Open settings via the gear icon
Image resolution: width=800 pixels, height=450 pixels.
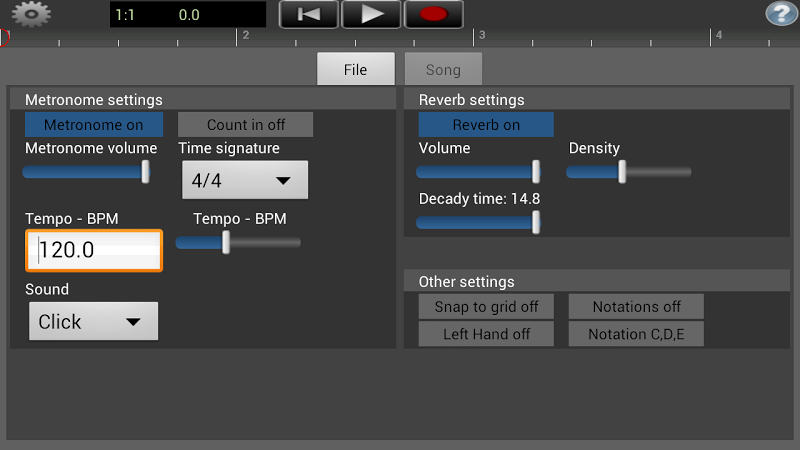coord(32,14)
